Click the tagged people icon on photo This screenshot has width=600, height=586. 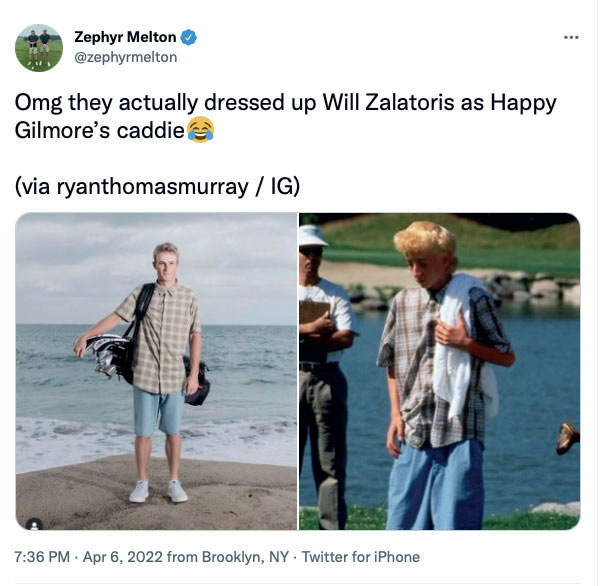pos(35,520)
